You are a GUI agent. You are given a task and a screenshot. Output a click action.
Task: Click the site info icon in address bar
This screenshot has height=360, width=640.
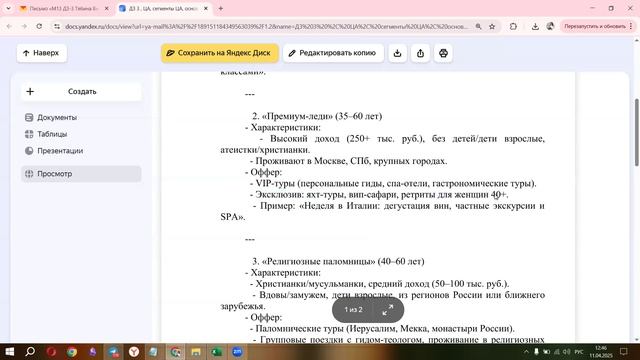pos(57,26)
